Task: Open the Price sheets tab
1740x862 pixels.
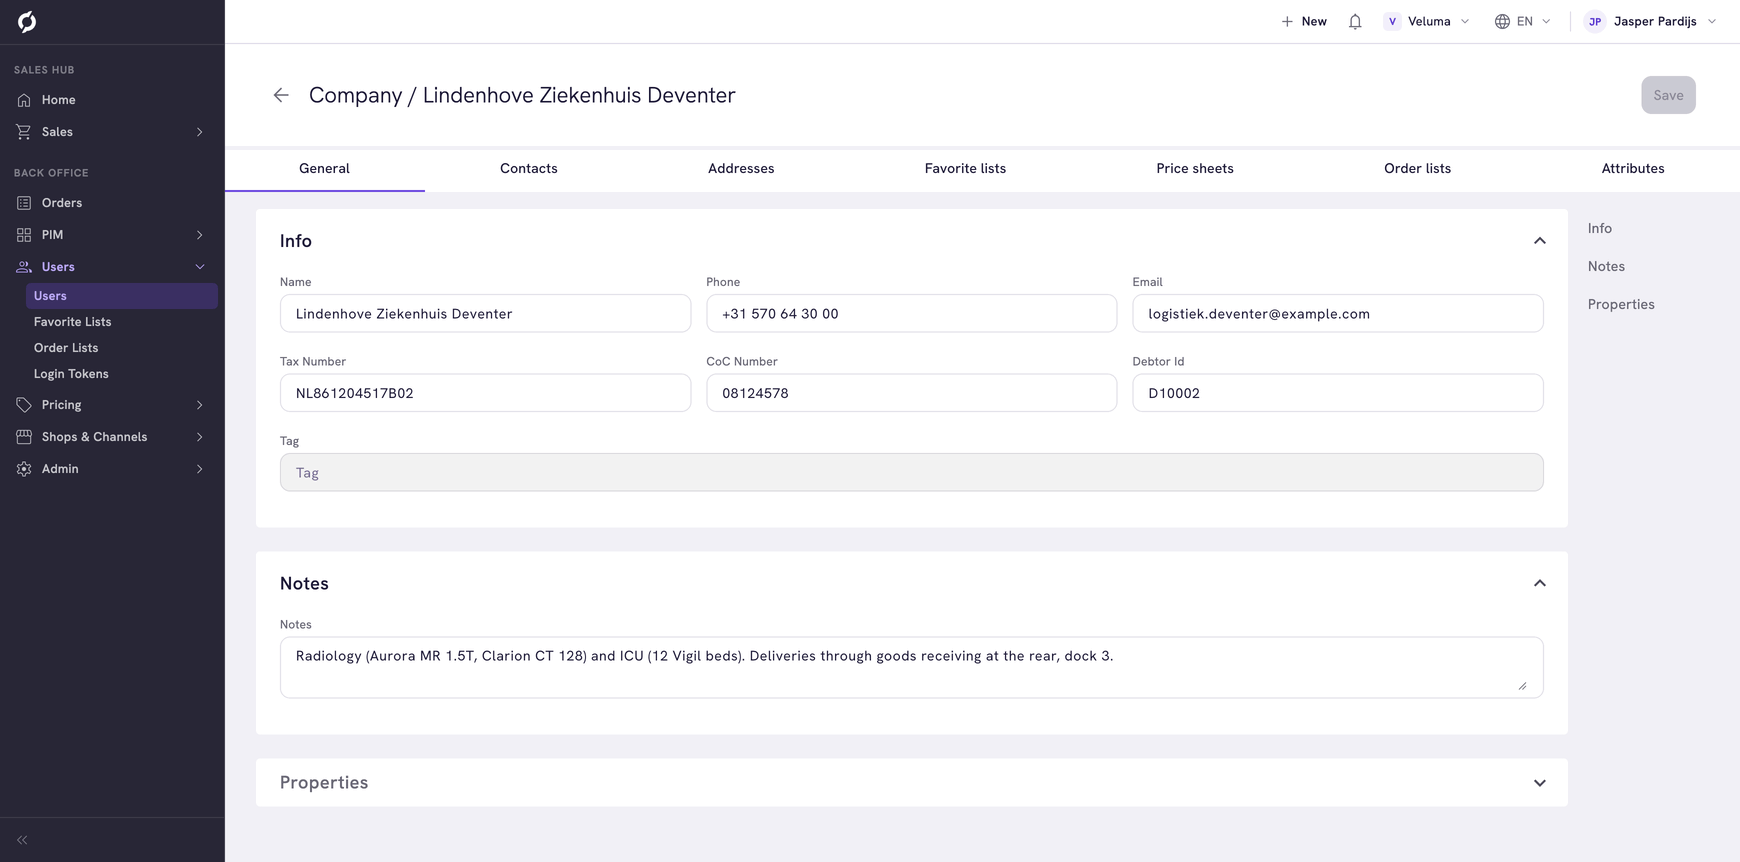Action: 1195,169
